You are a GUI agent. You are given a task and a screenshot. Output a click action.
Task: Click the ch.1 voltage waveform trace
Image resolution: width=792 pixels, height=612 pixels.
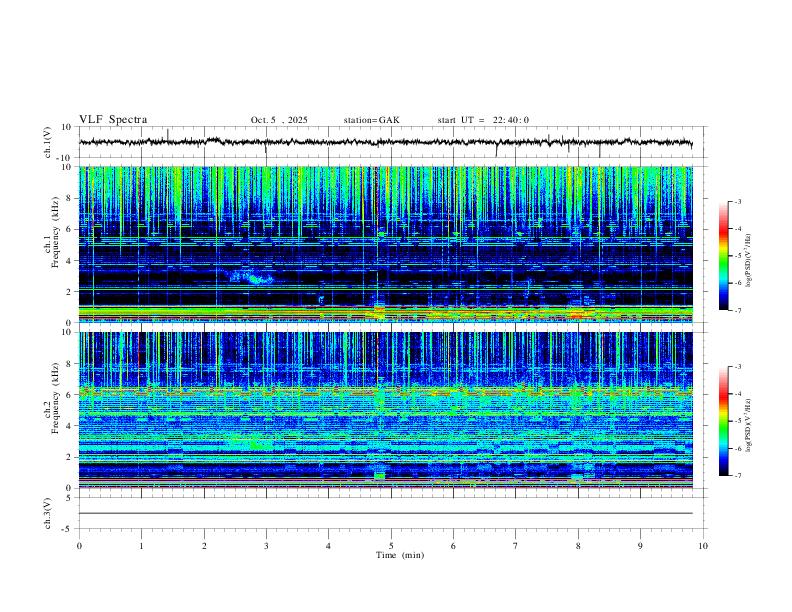(385, 142)
